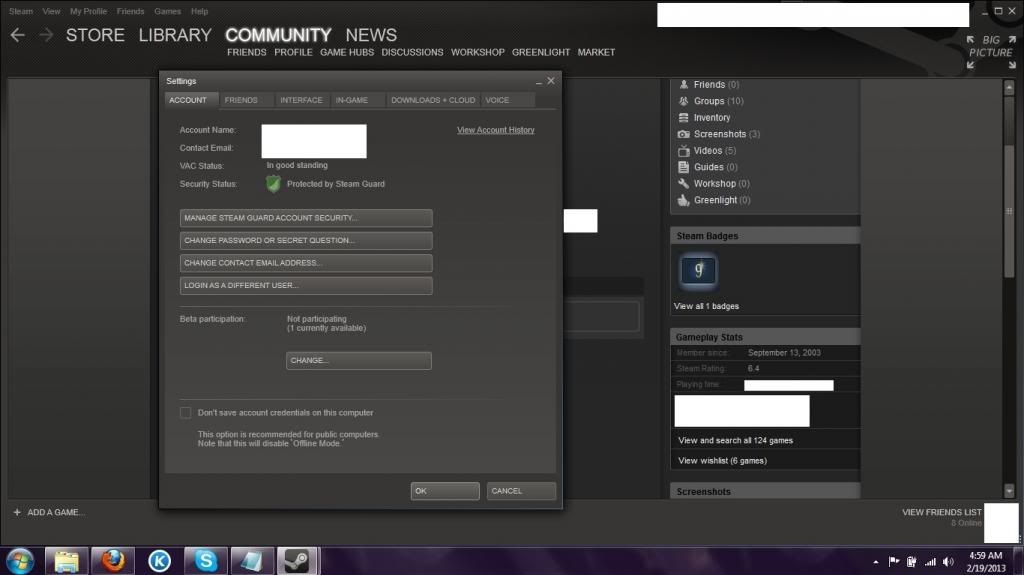Click the Friends person icon in profile sidebar
The width and height of the screenshot is (1024, 575).
pyautogui.click(x=684, y=84)
